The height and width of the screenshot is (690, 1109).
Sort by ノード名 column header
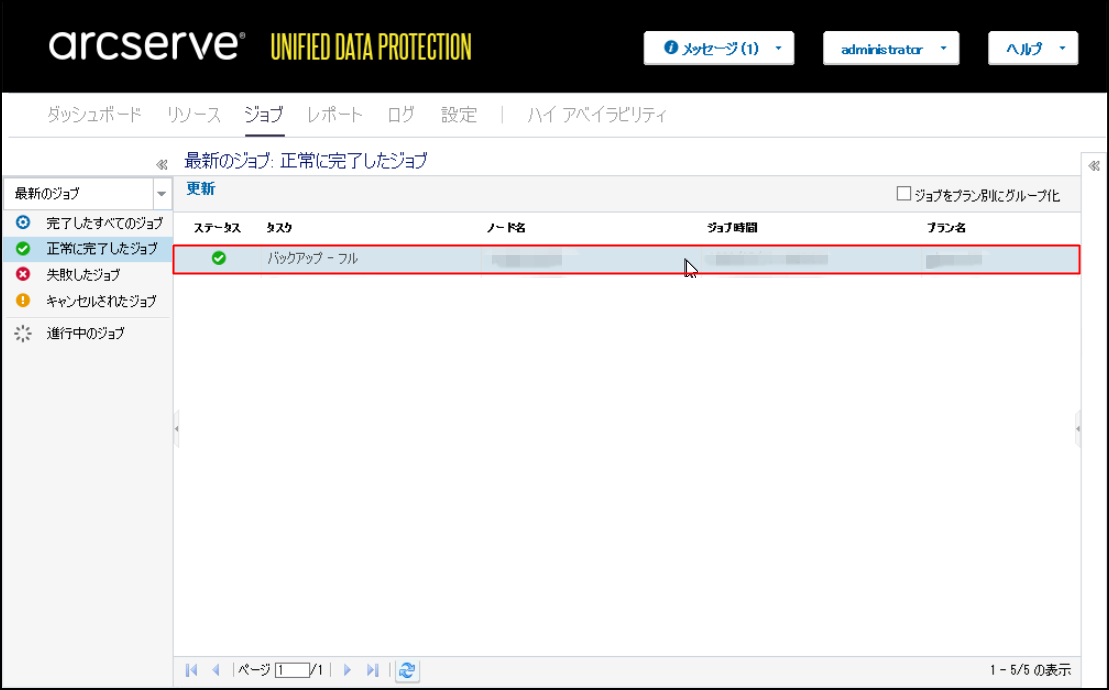[x=506, y=228]
